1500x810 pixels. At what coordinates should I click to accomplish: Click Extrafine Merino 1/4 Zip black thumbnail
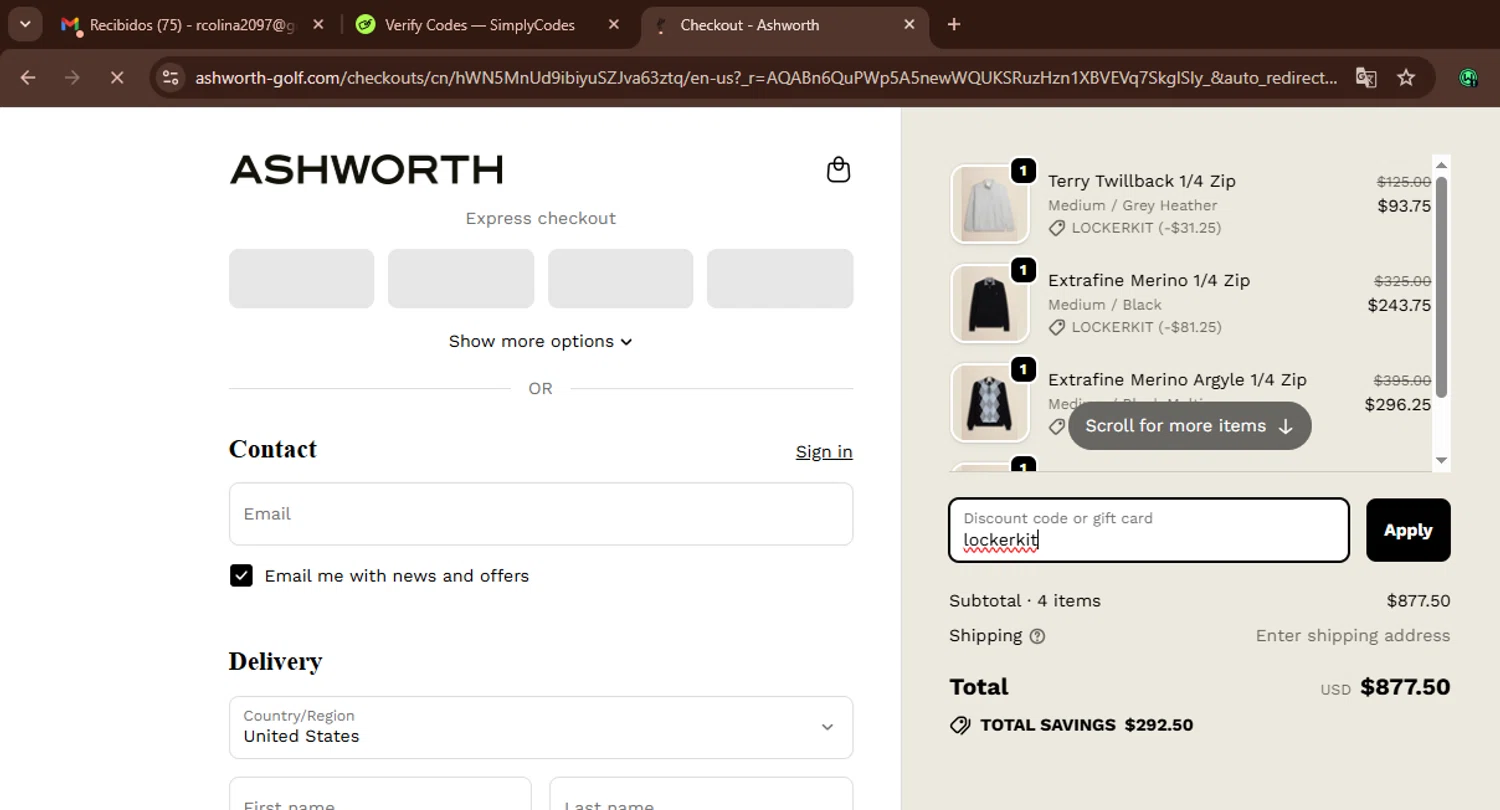(x=990, y=303)
